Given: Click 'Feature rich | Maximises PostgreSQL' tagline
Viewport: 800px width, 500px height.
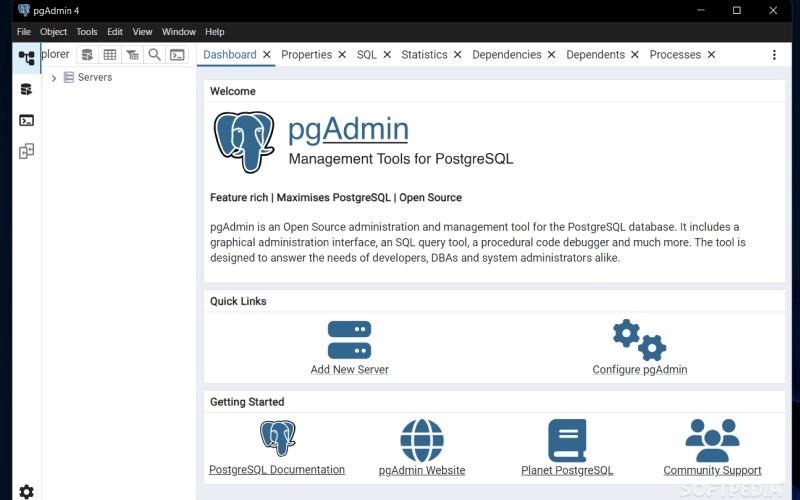Looking at the screenshot, I should [336, 197].
